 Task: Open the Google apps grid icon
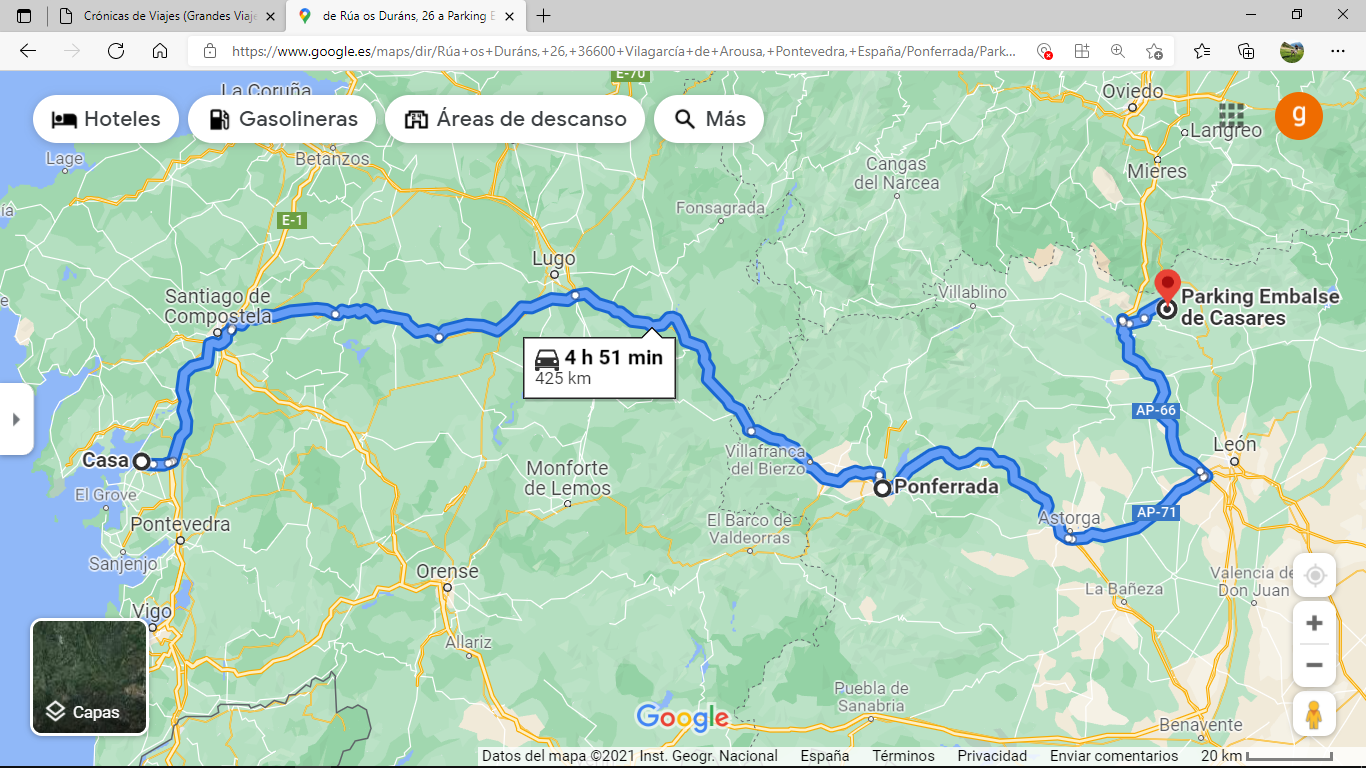tap(1231, 117)
